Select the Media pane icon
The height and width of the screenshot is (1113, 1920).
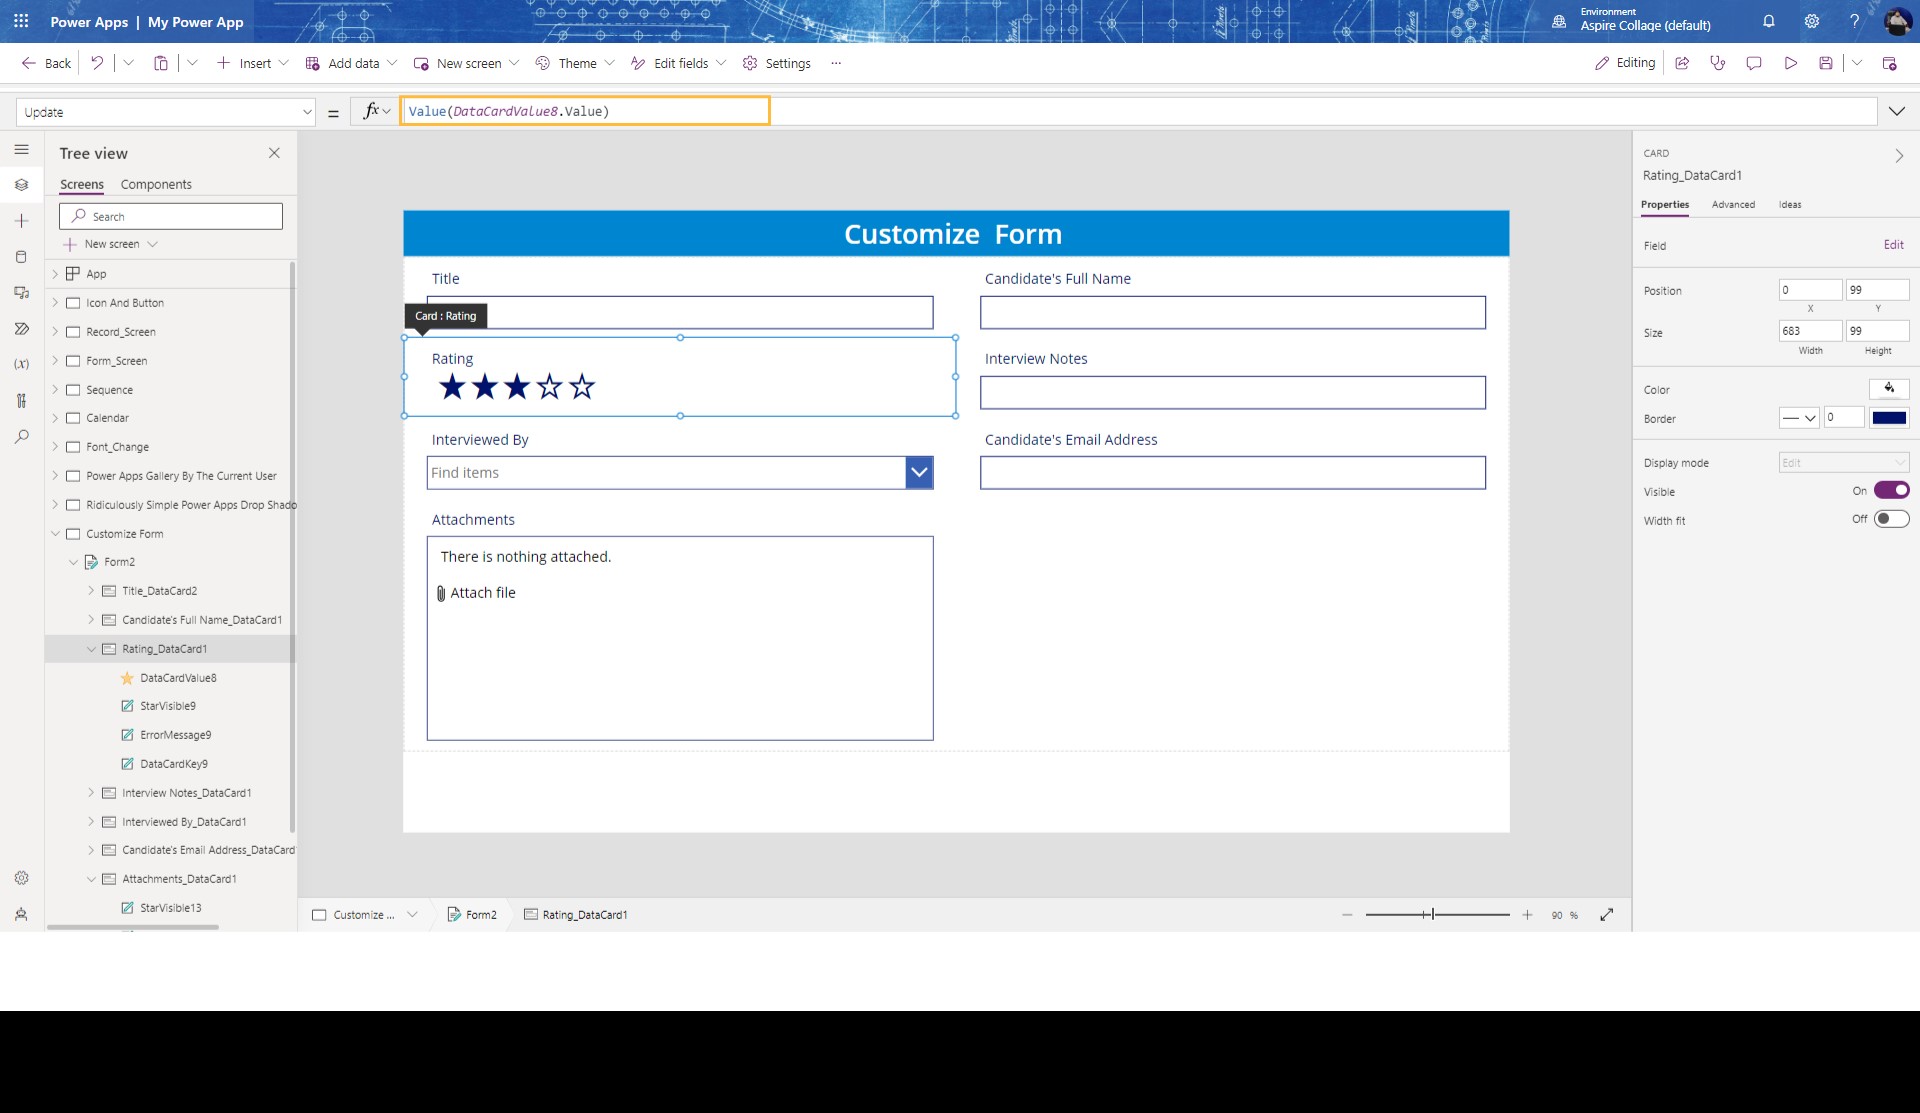coord(21,293)
